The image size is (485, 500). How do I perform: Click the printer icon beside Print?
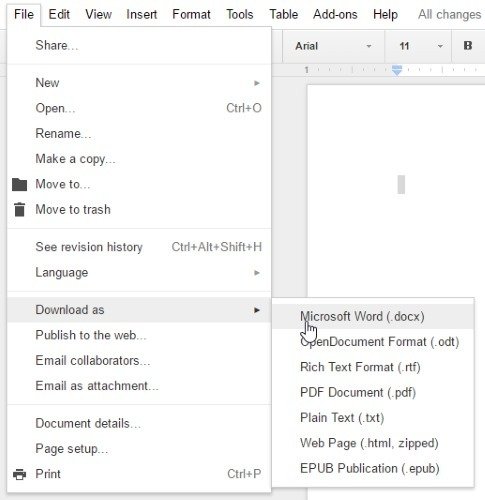click(19, 474)
